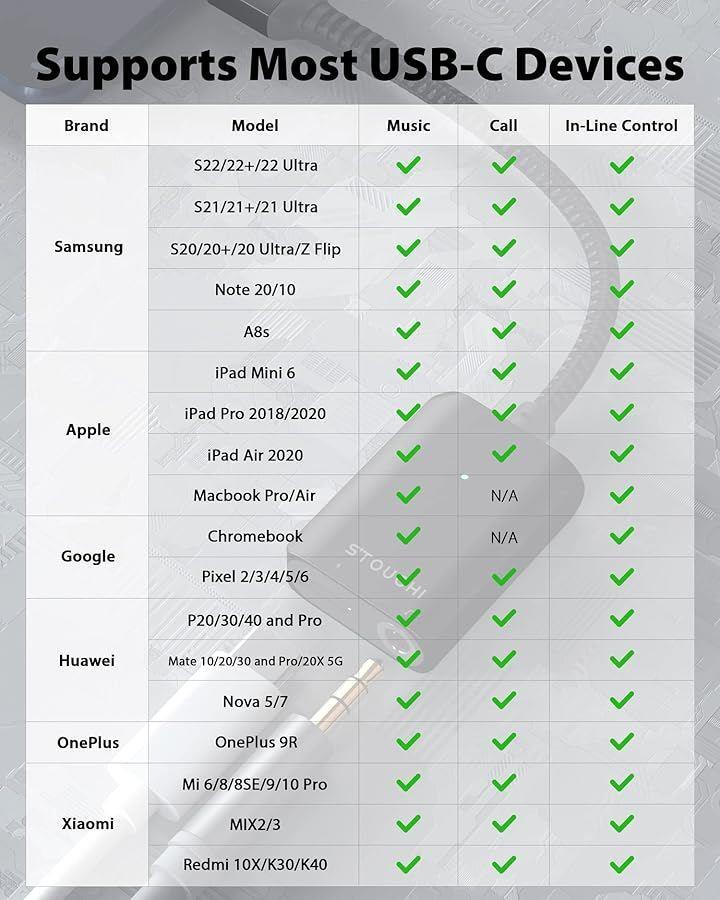The width and height of the screenshot is (720, 900).
Task: Click the "Supports Most USB-C Devices" title
Action: click(360, 64)
